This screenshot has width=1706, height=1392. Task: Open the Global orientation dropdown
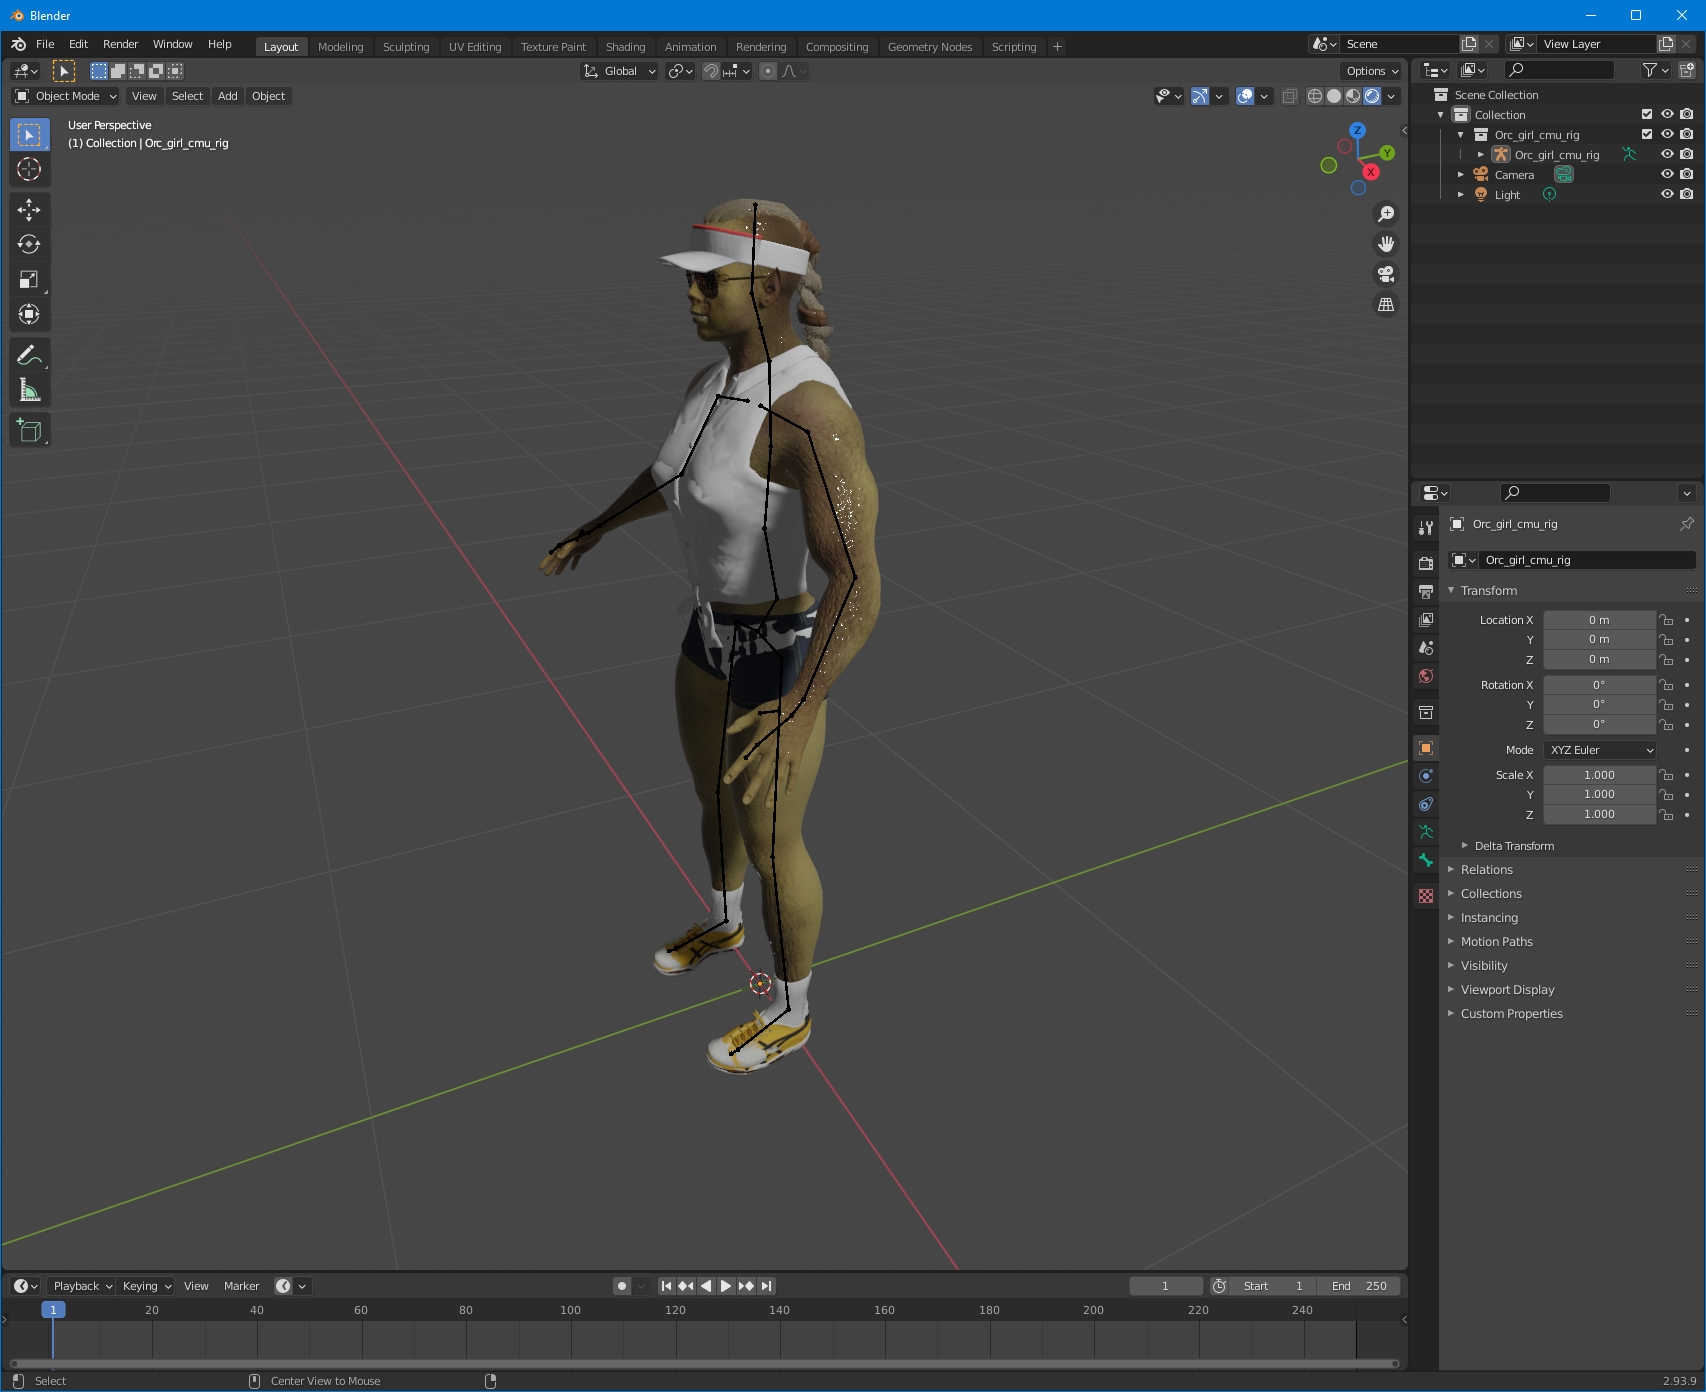tap(620, 71)
